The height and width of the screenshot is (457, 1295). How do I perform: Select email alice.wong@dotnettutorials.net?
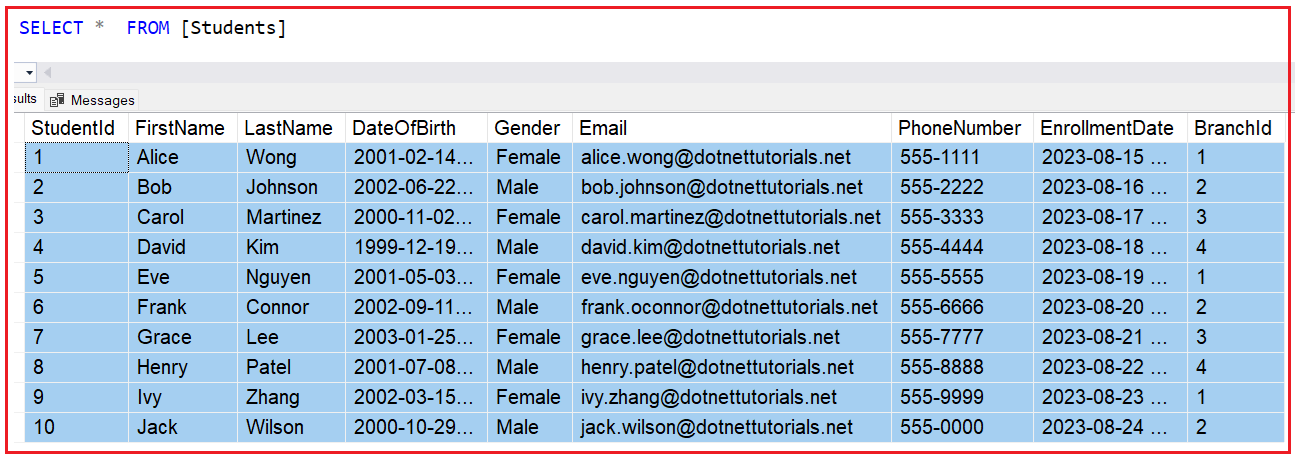pyautogui.click(x=732, y=157)
